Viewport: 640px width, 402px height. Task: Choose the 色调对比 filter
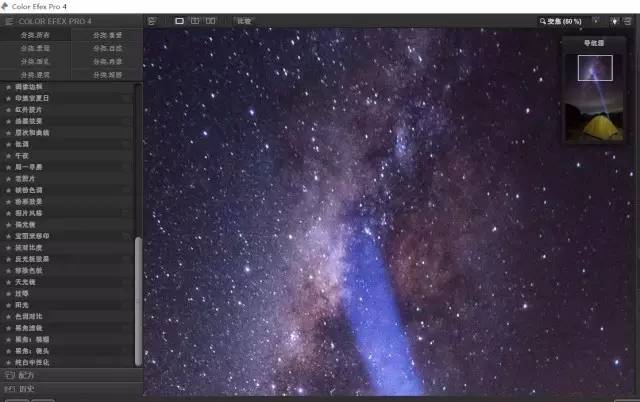pos(67,316)
